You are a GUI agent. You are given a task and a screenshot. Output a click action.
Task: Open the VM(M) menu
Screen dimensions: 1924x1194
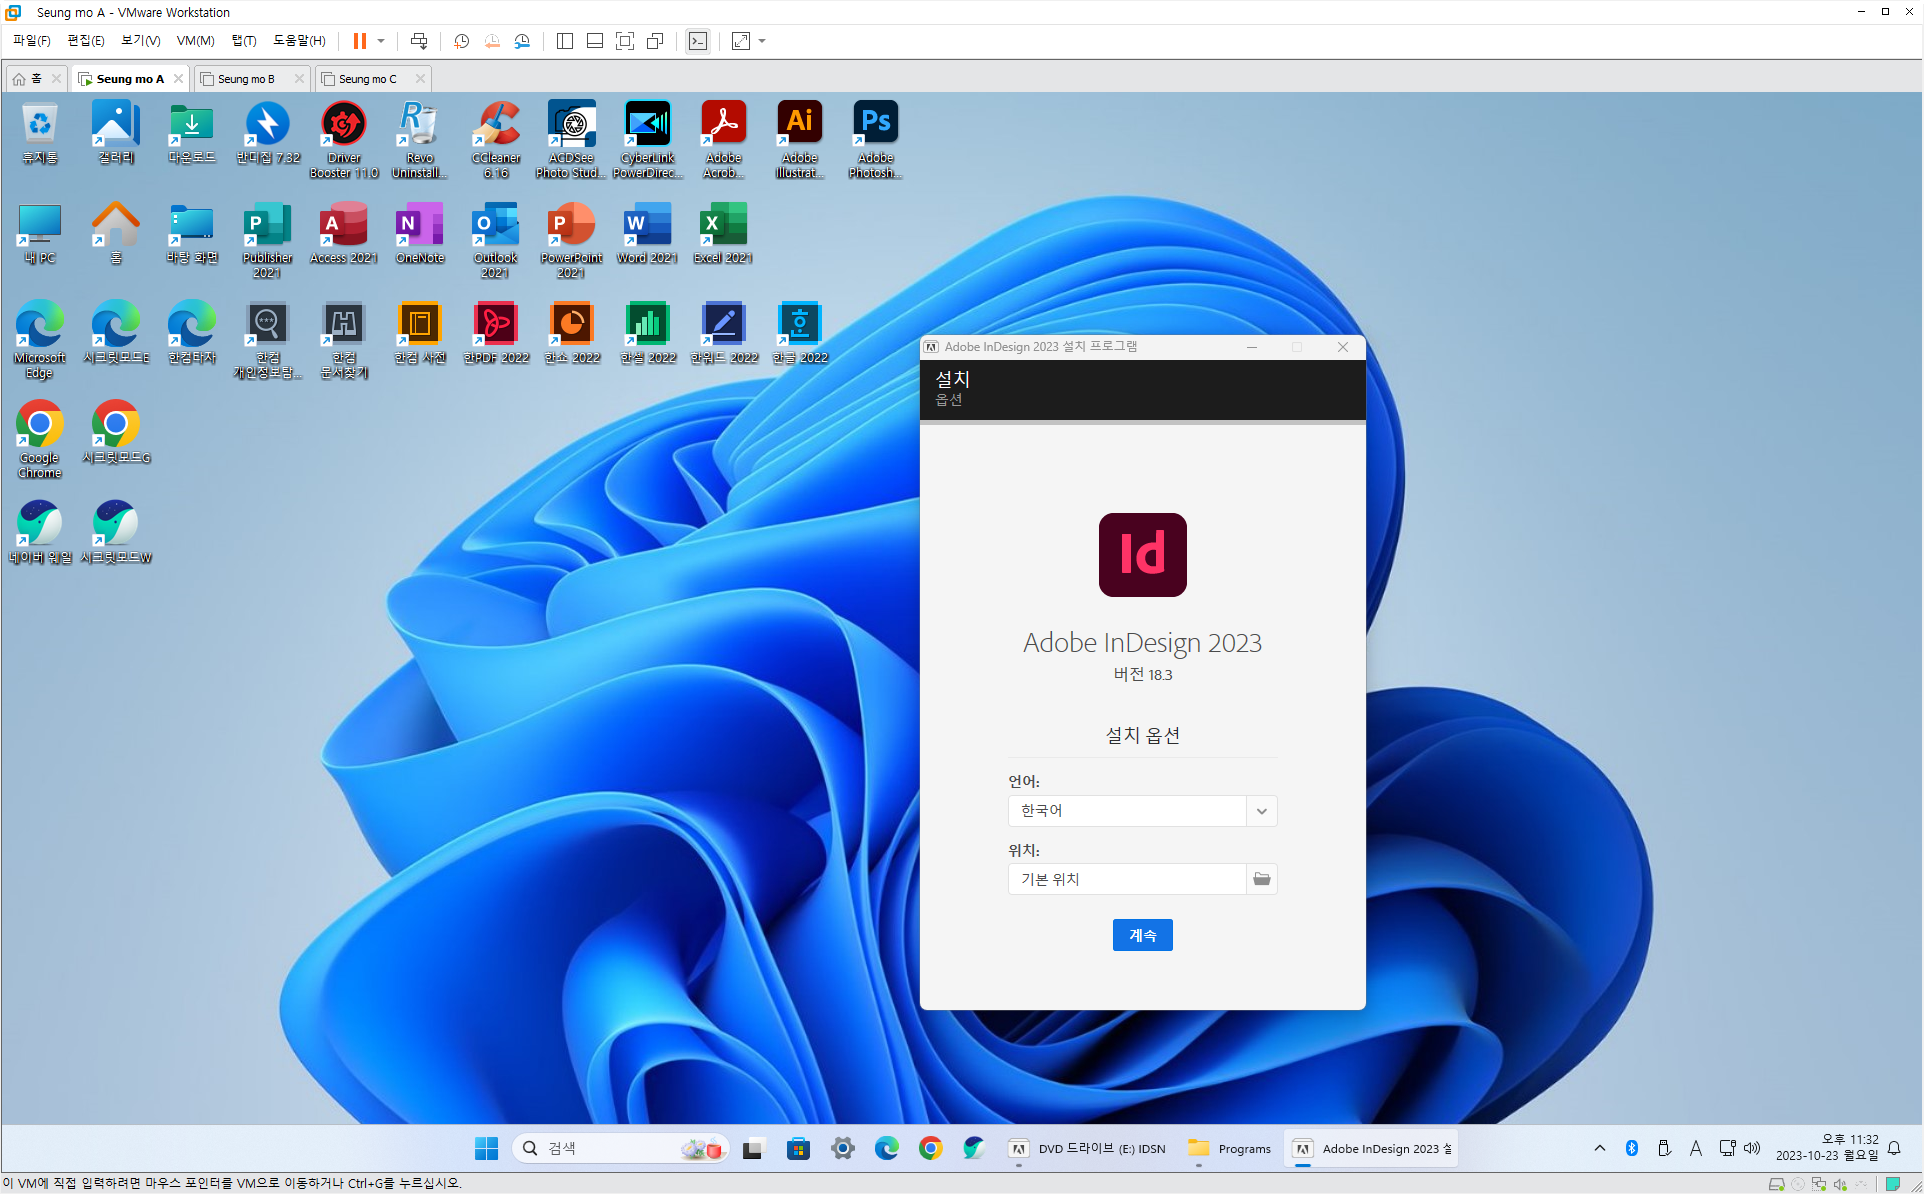coord(195,41)
